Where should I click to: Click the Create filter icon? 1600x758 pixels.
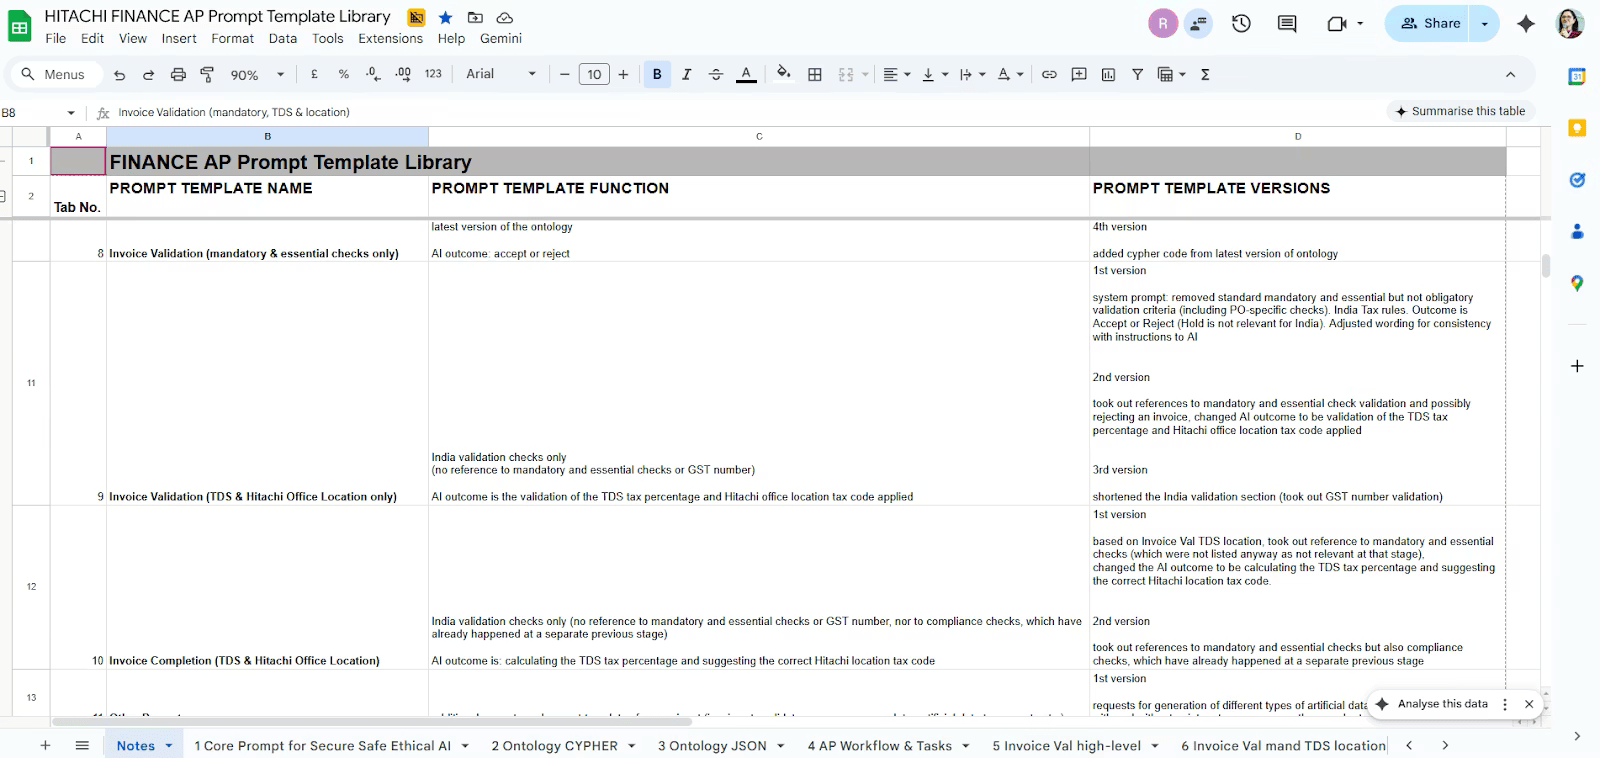pyautogui.click(x=1137, y=74)
